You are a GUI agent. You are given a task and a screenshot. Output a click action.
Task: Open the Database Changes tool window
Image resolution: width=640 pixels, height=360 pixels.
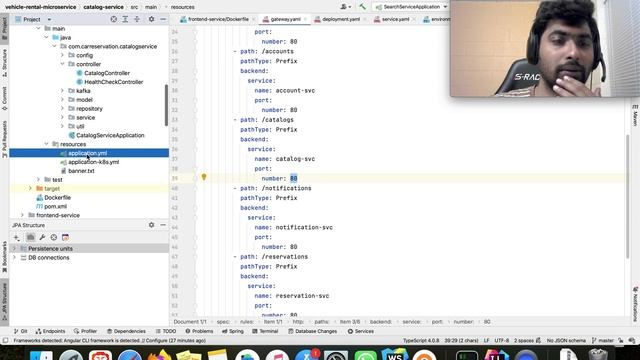[x=312, y=331]
